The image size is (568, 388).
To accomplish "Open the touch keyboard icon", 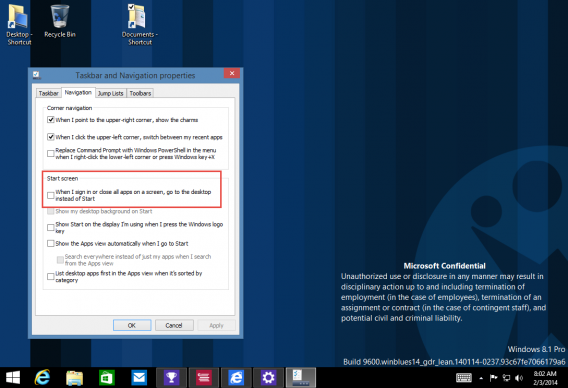I will click(x=464, y=378).
